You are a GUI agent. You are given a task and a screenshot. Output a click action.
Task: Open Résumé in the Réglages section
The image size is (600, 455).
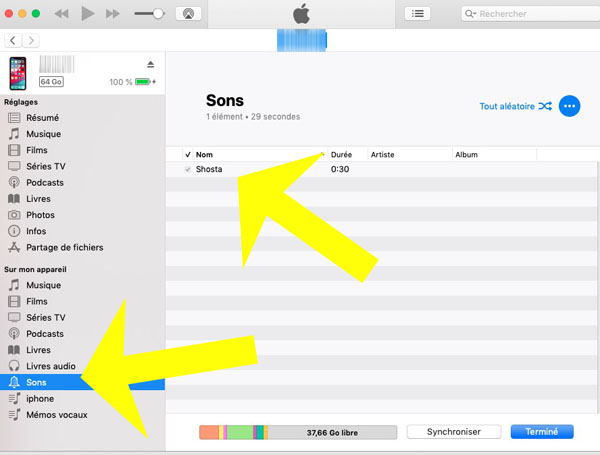click(43, 117)
